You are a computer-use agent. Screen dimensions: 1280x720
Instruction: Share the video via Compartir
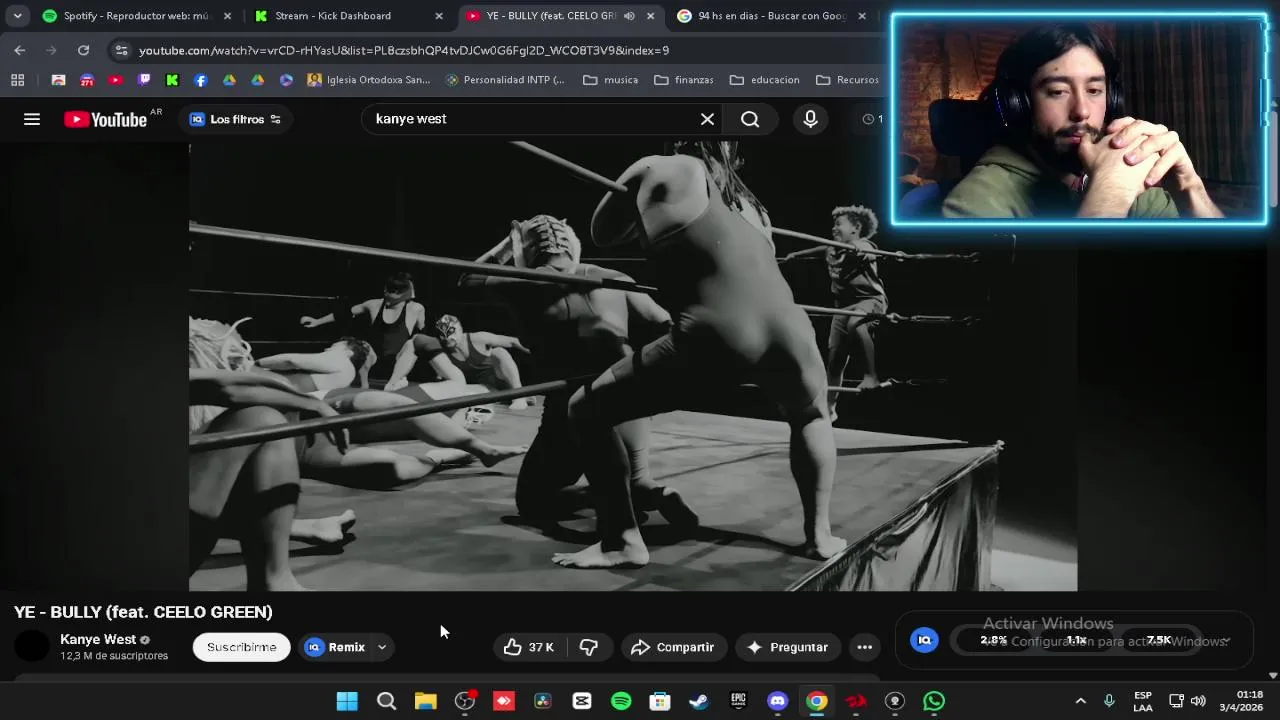(672, 647)
